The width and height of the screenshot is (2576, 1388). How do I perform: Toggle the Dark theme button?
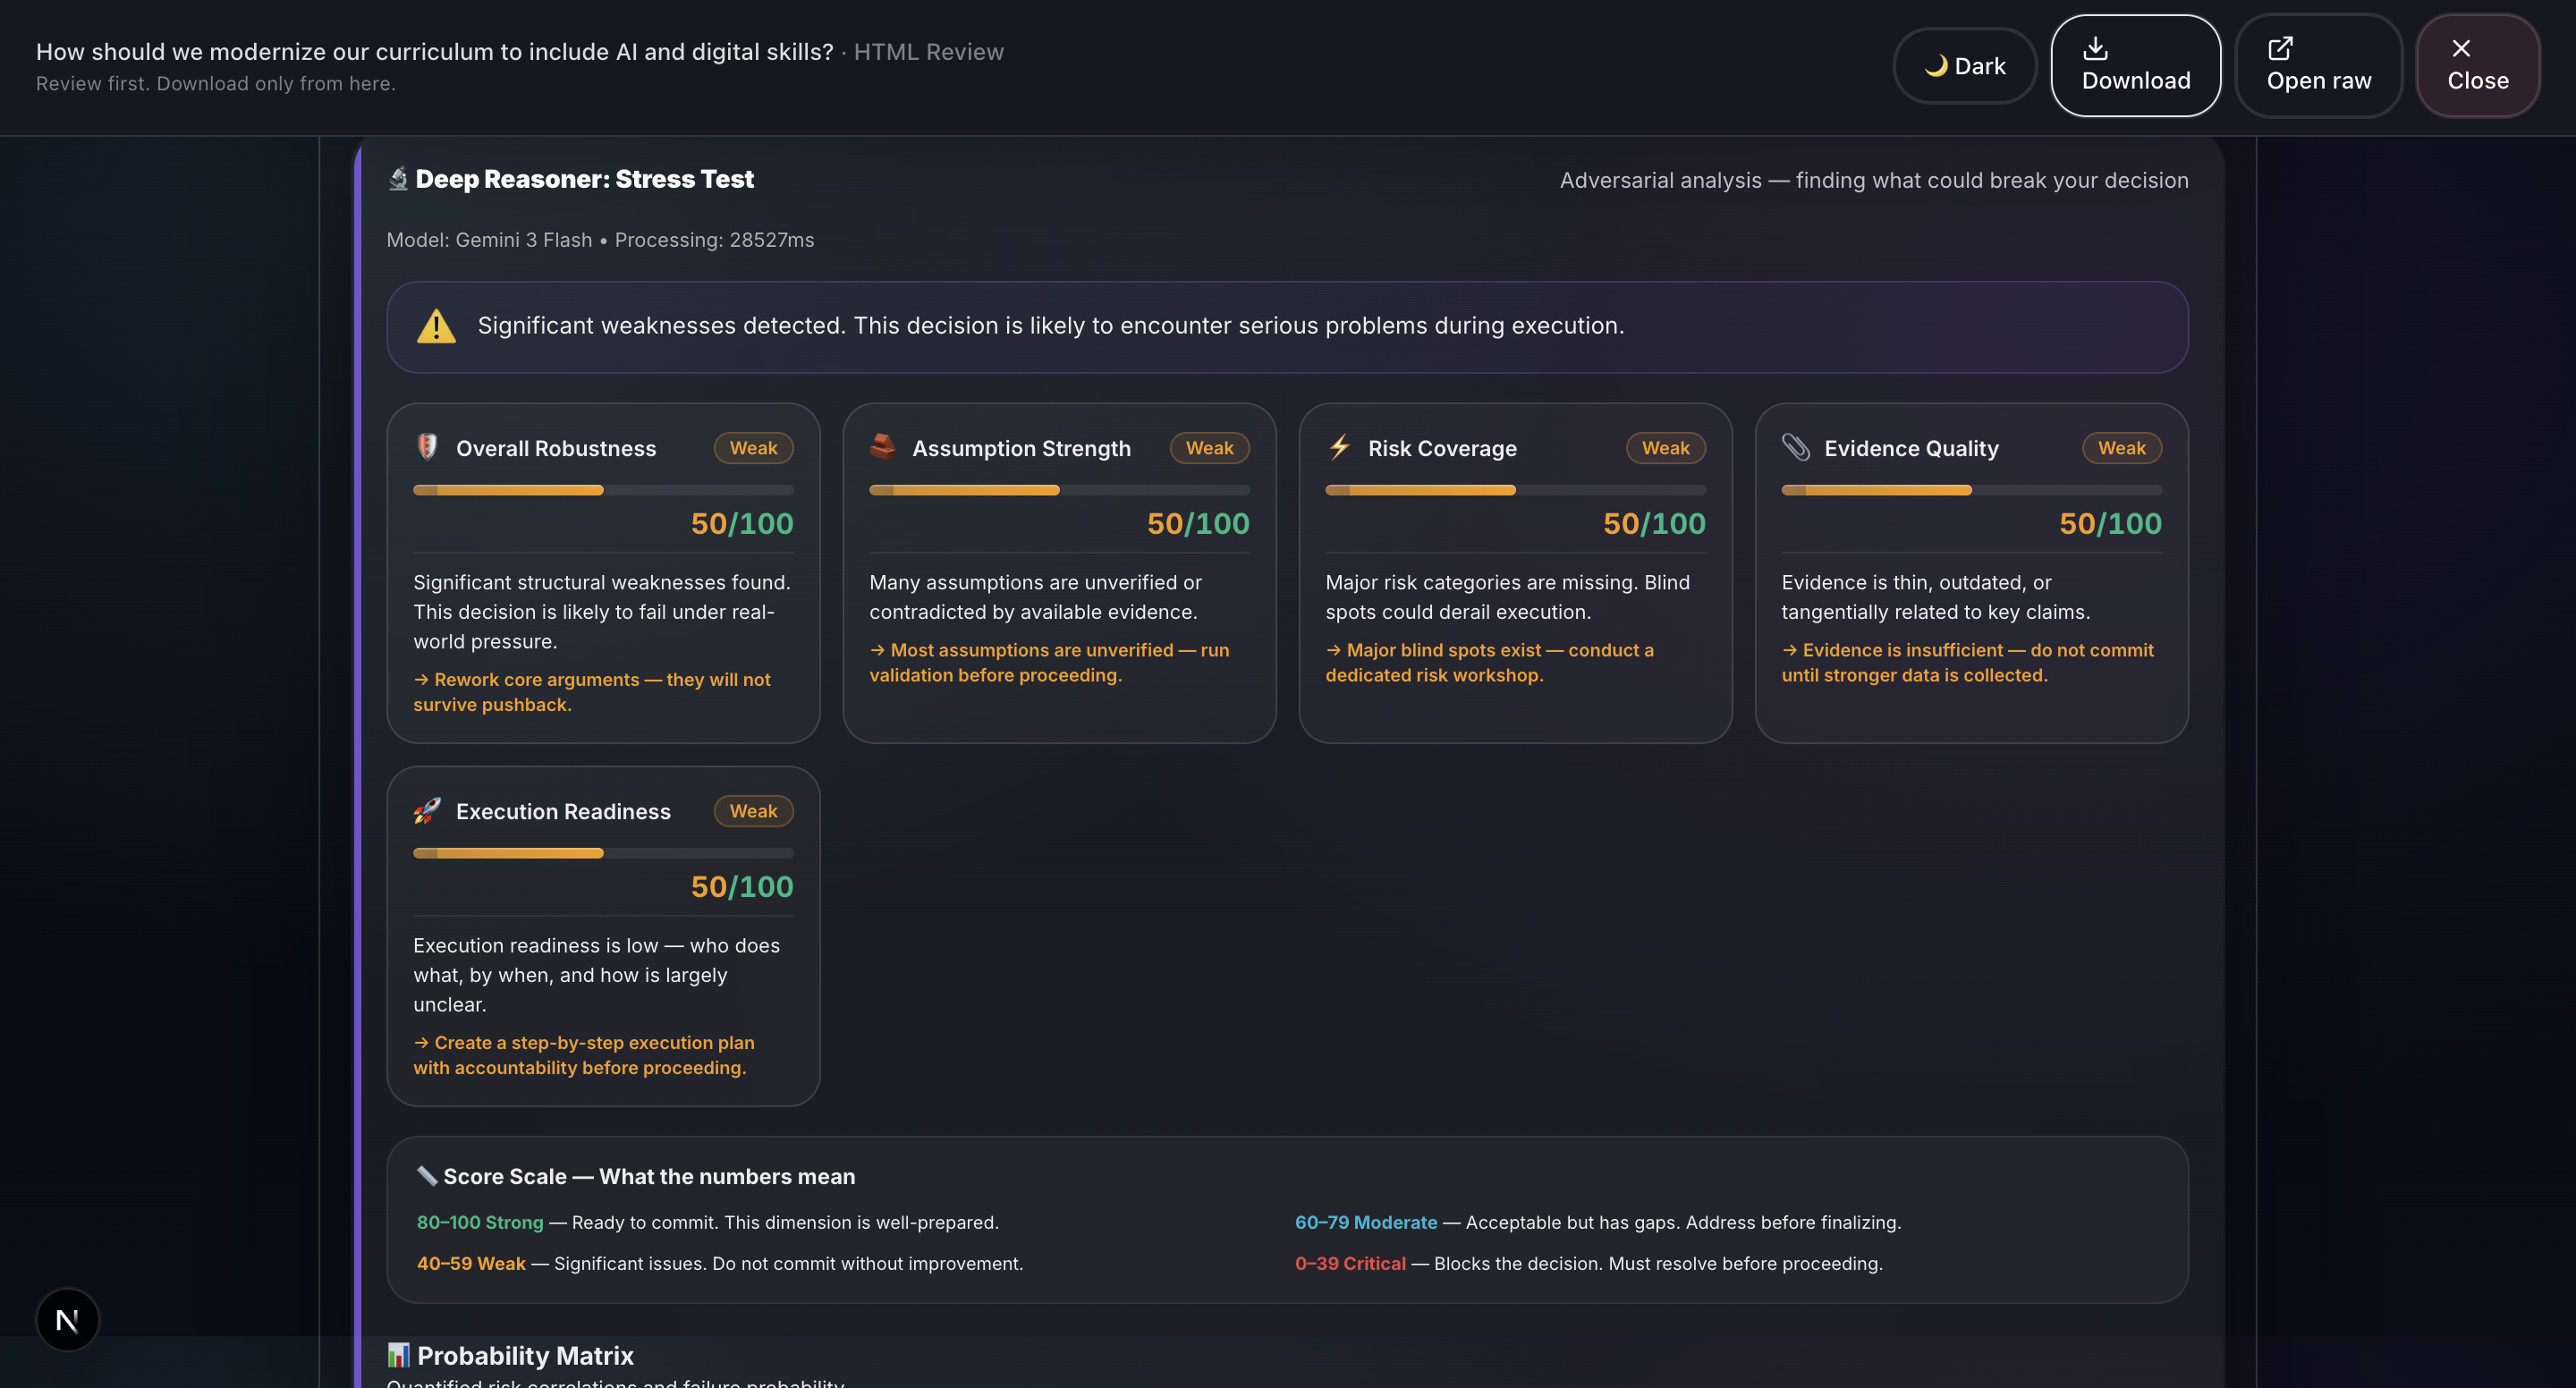click(1964, 66)
